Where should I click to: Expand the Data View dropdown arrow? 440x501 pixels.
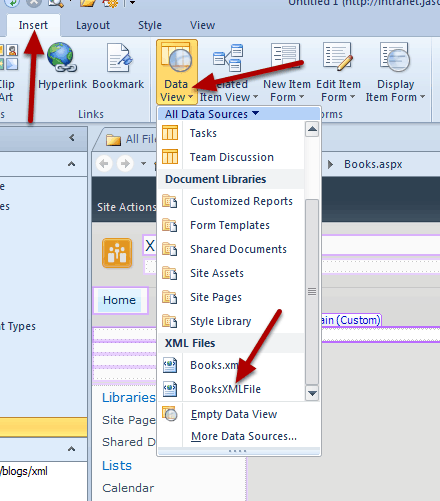point(190,97)
